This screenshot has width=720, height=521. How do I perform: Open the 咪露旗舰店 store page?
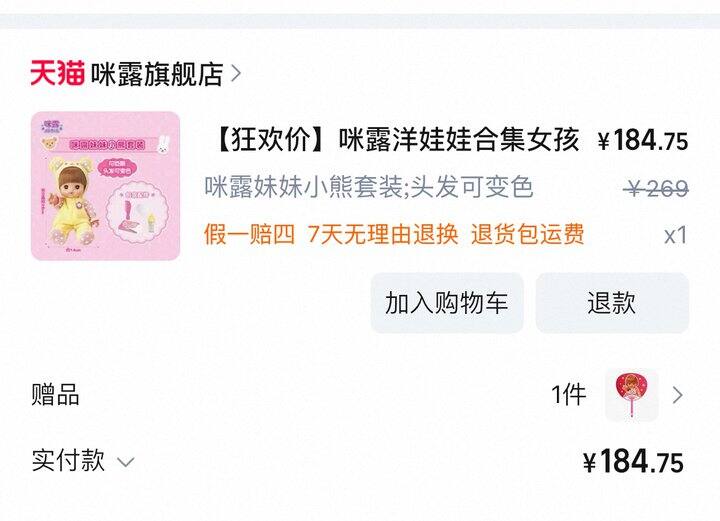pyautogui.click(x=157, y=73)
